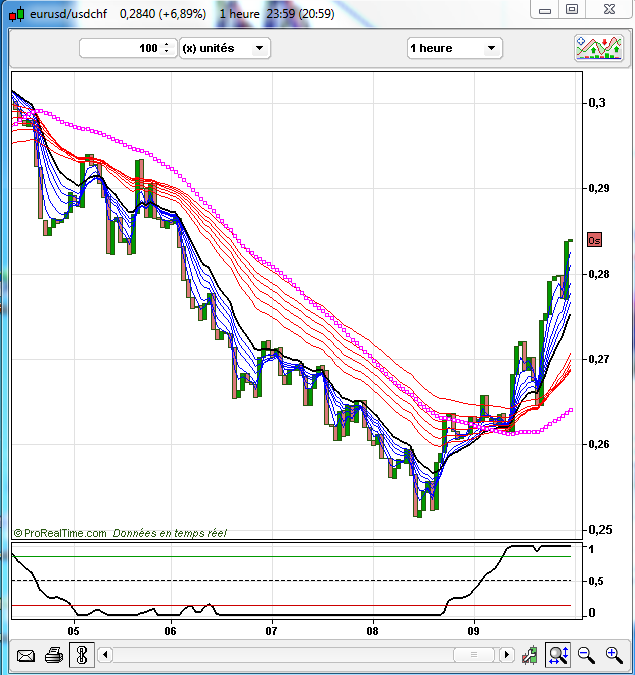Click the trading order icon in bottom toolbar
The image size is (635, 675).
pos(531,656)
